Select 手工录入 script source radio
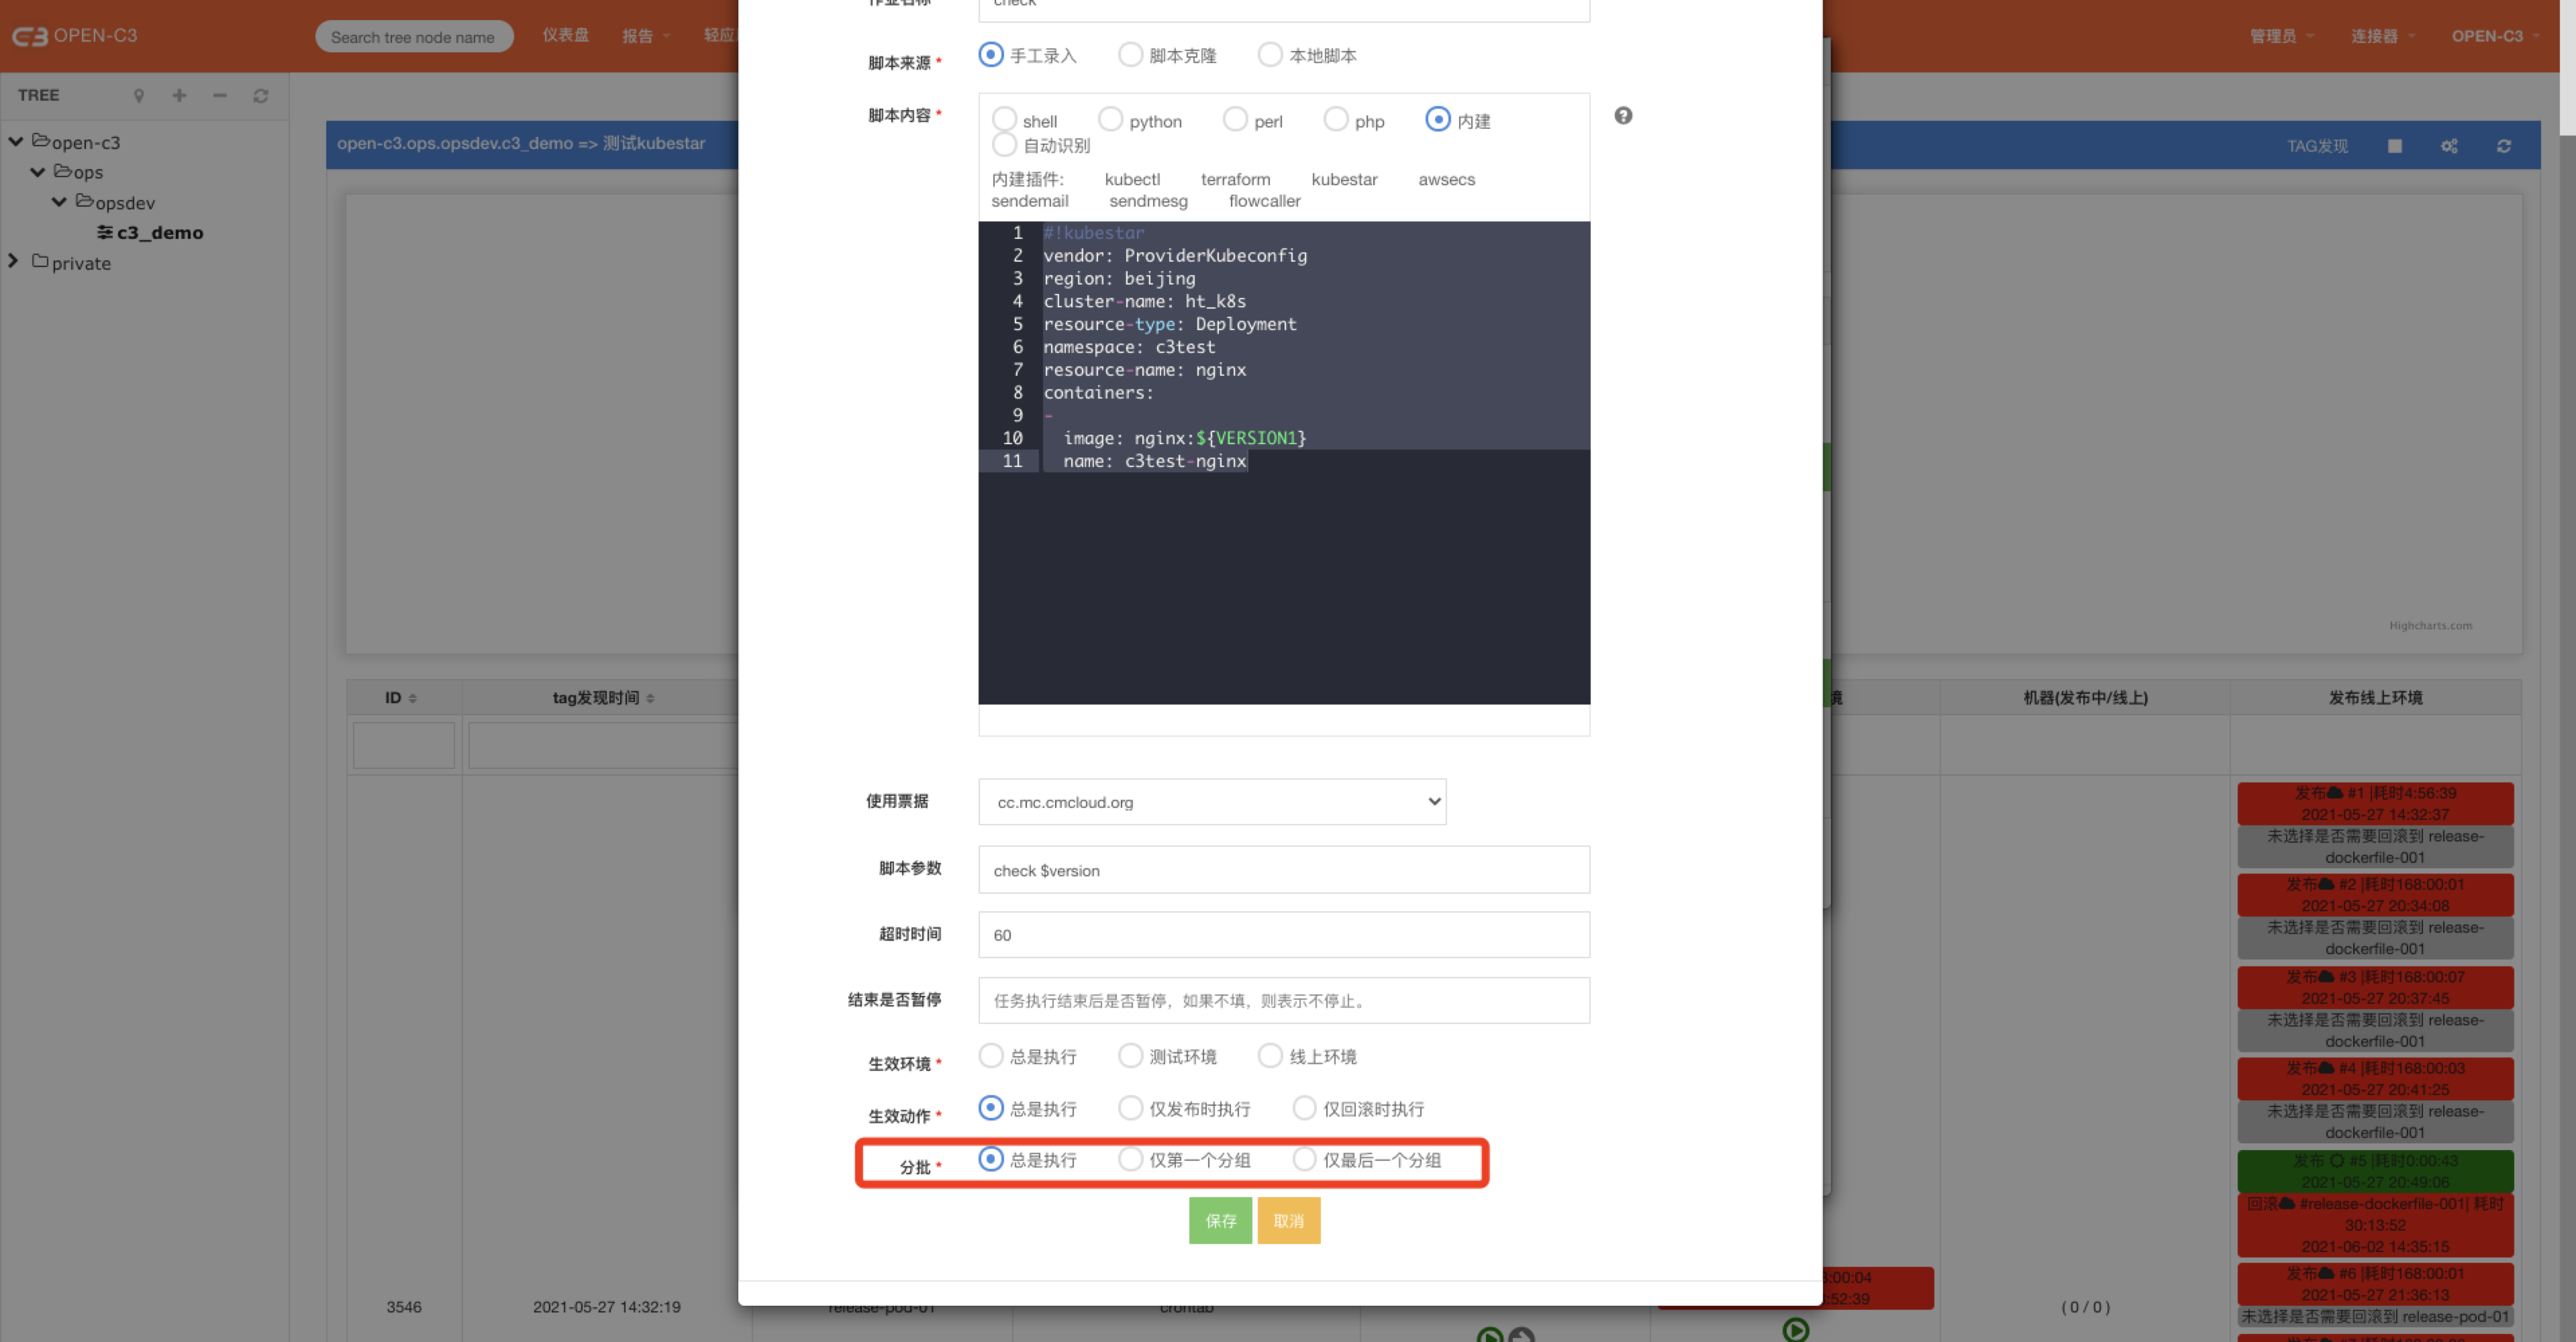 coord(990,54)
